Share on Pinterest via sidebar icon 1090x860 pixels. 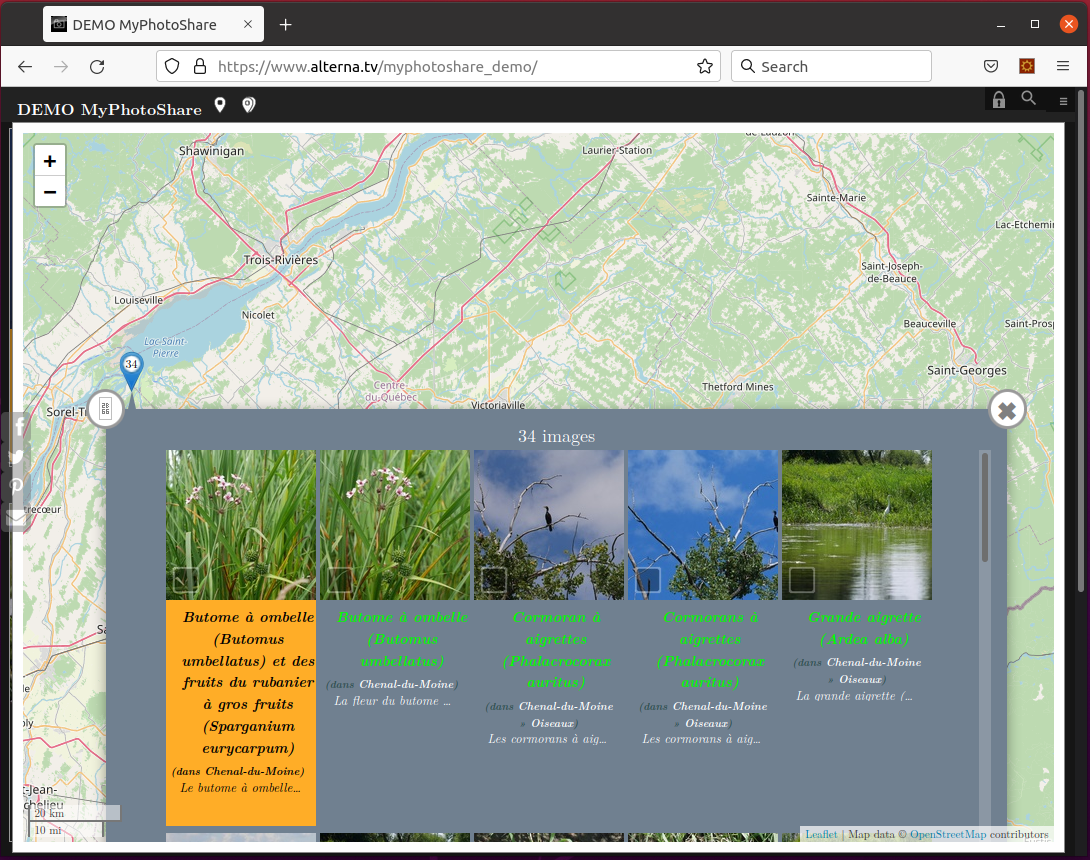pos(17,486)
